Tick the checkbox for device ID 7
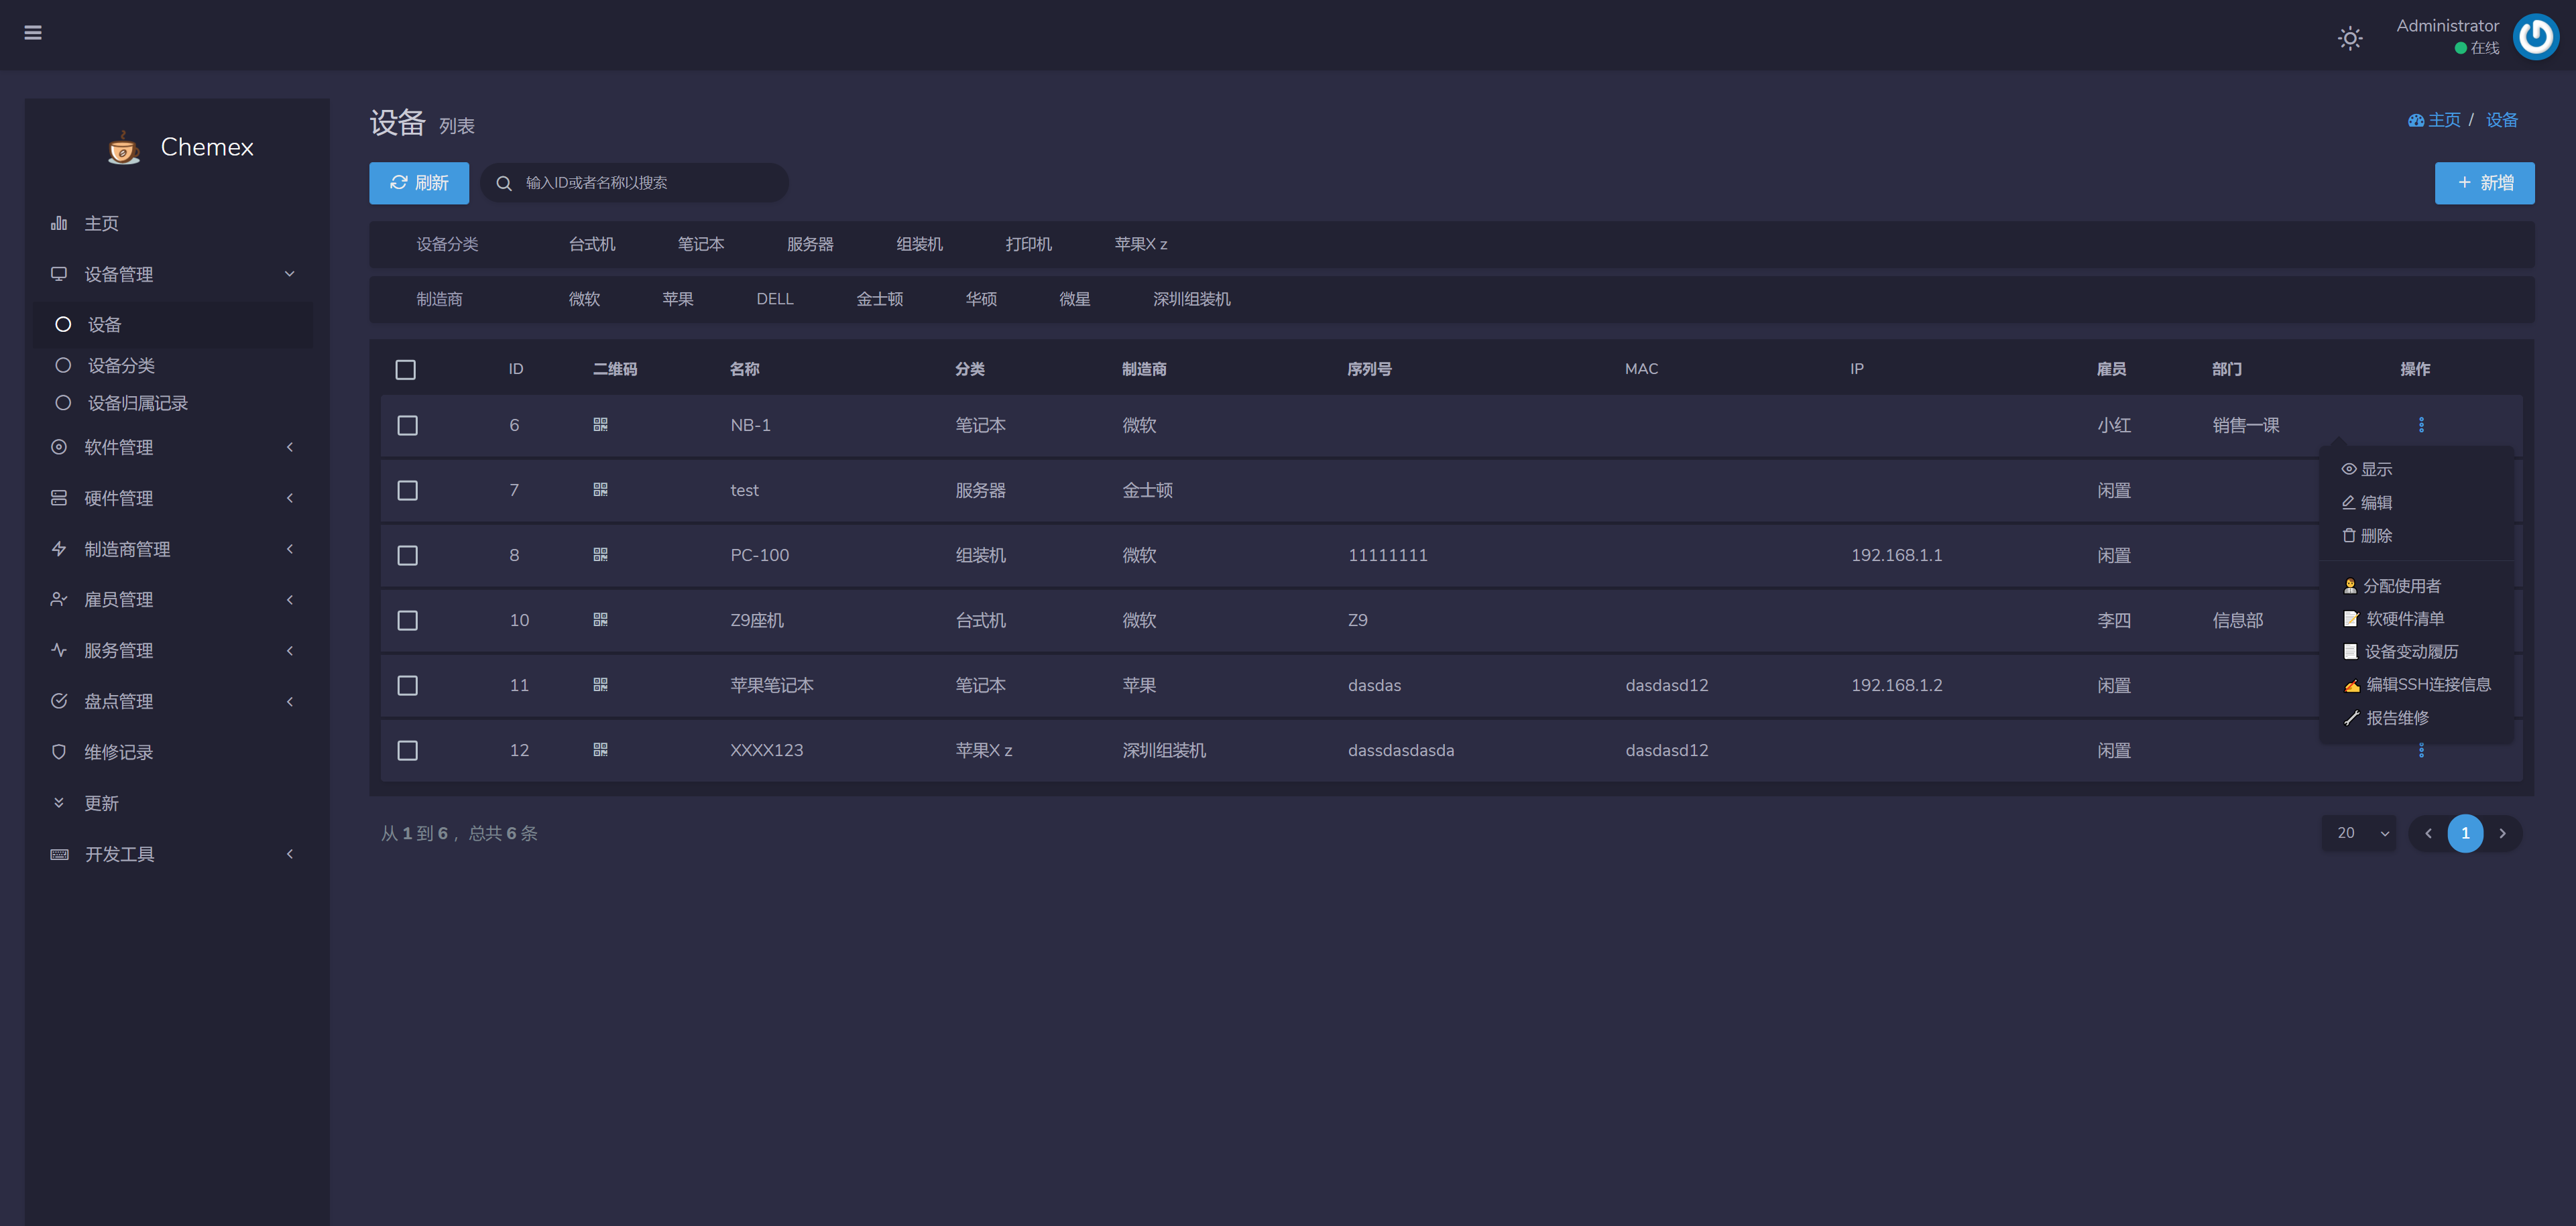The image size is (2576, 1226). click(x=407, y=490)
